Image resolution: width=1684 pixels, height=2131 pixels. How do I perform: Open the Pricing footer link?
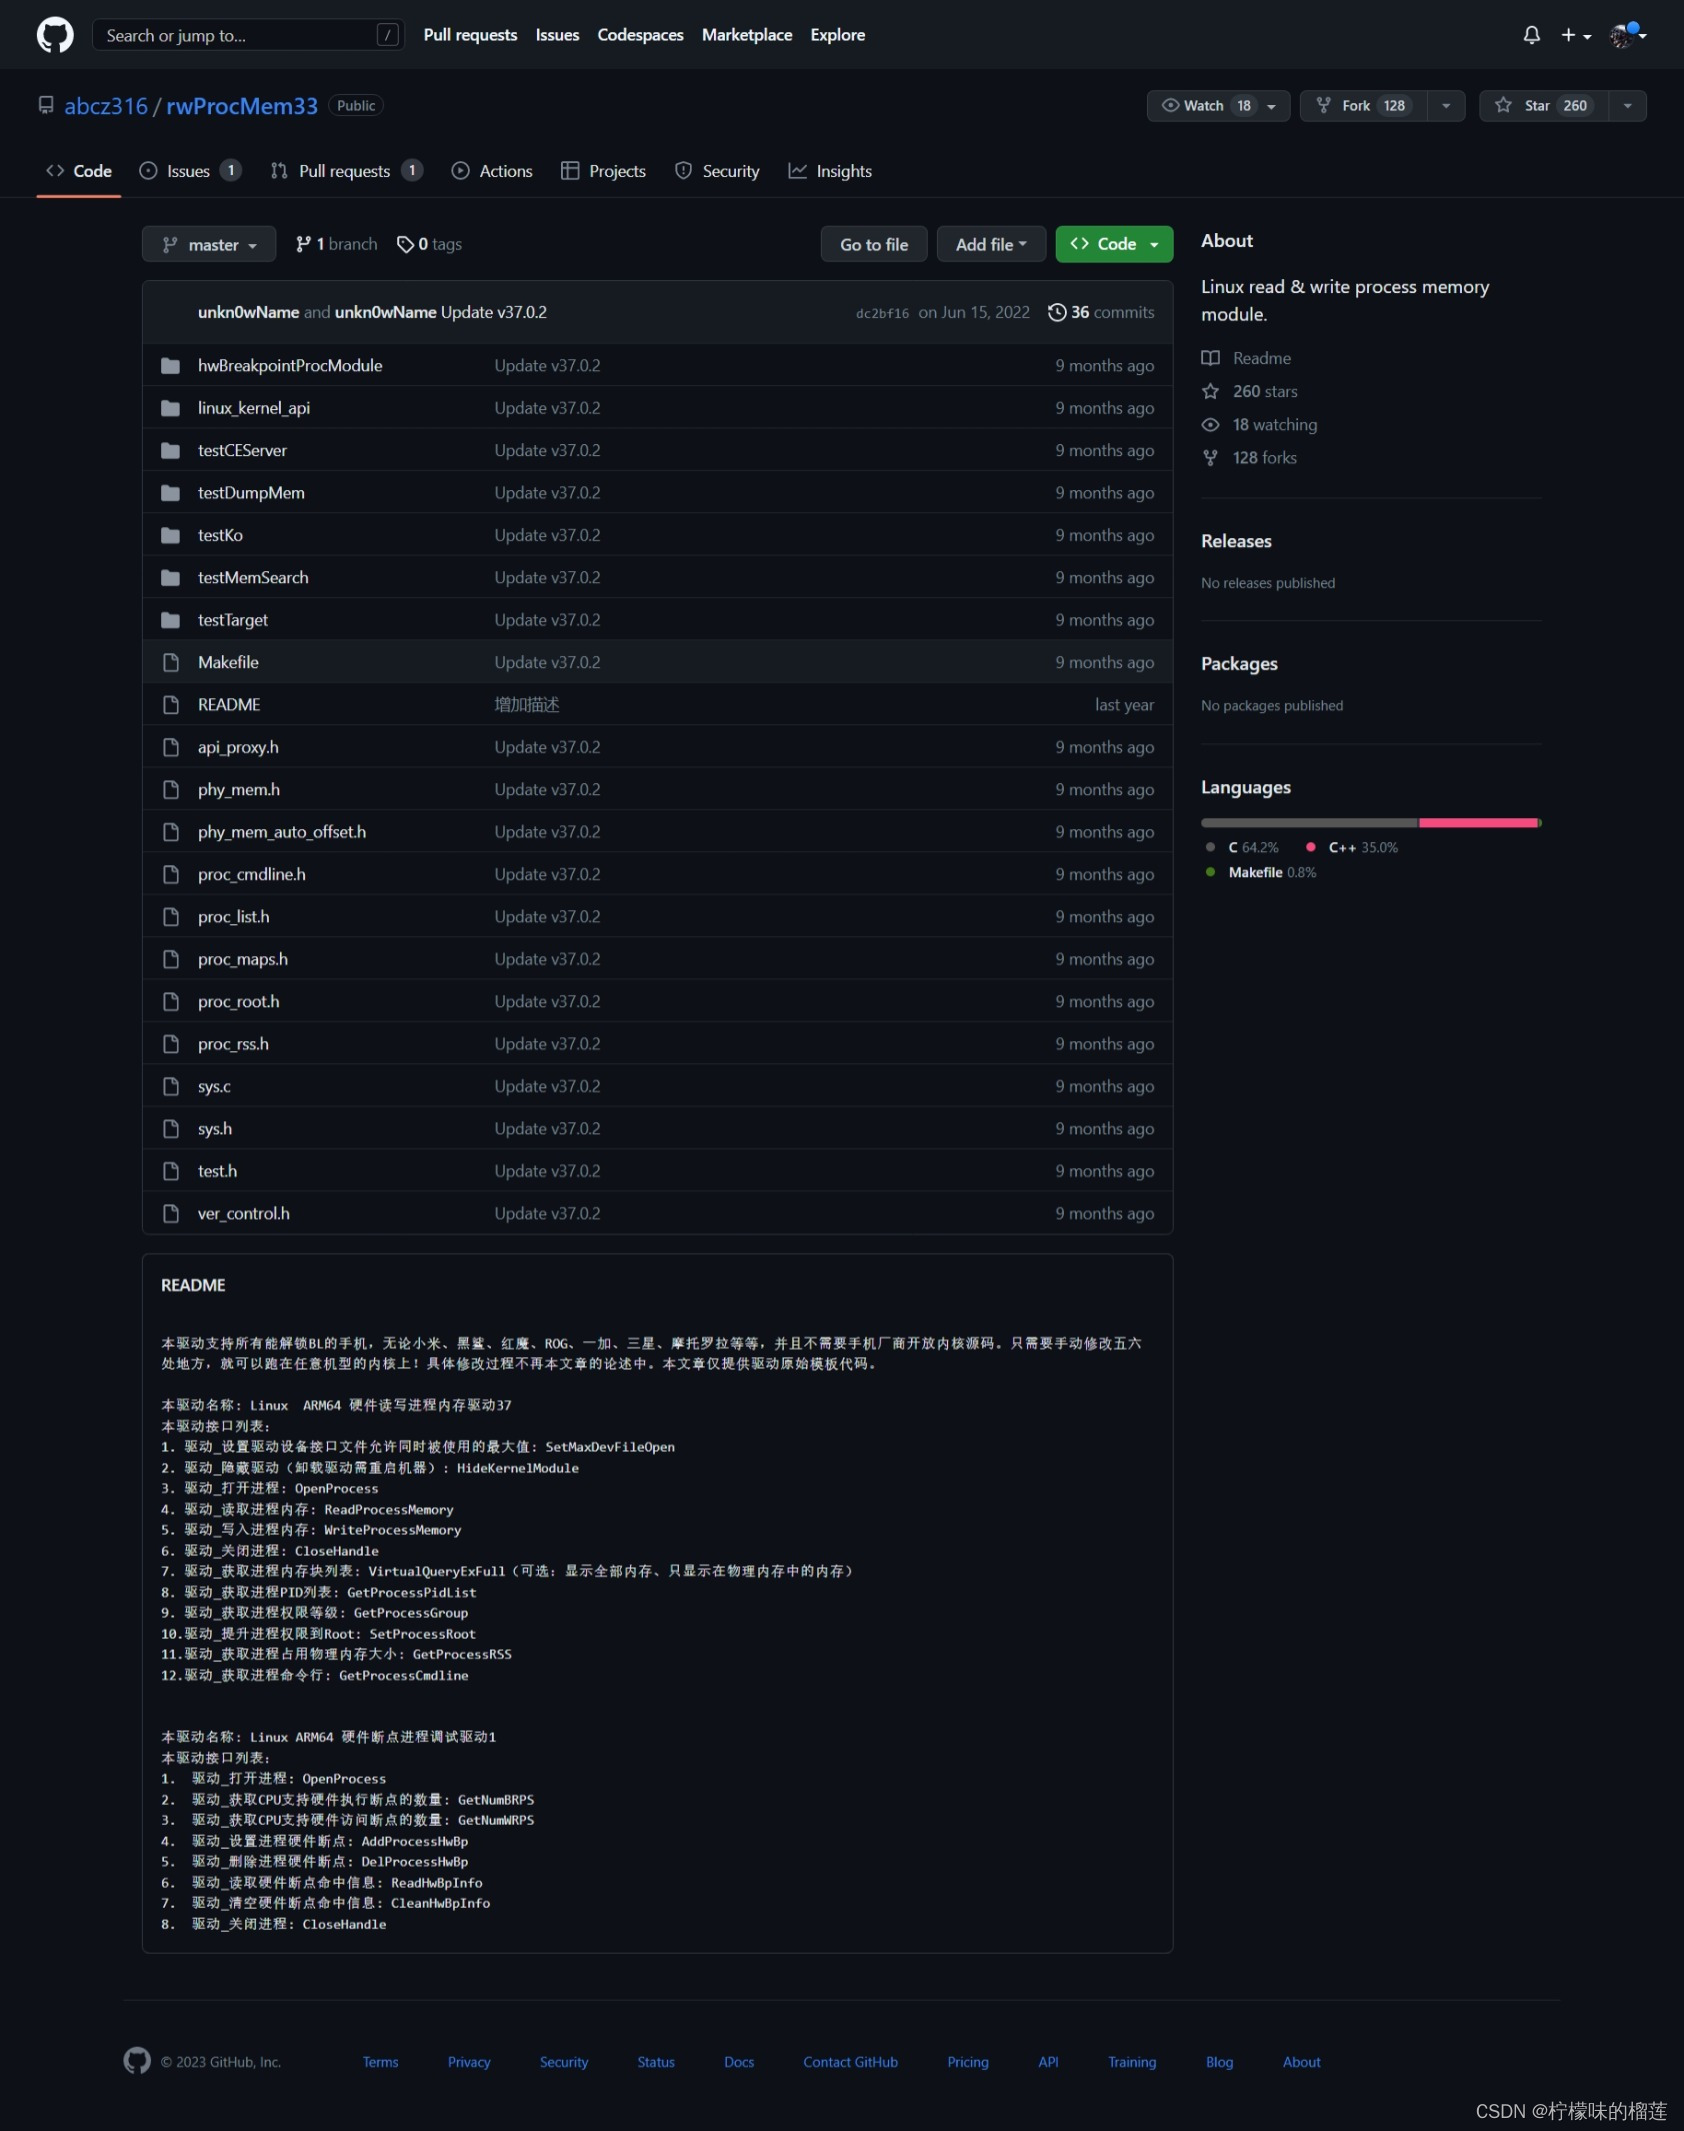point(967,2062)
